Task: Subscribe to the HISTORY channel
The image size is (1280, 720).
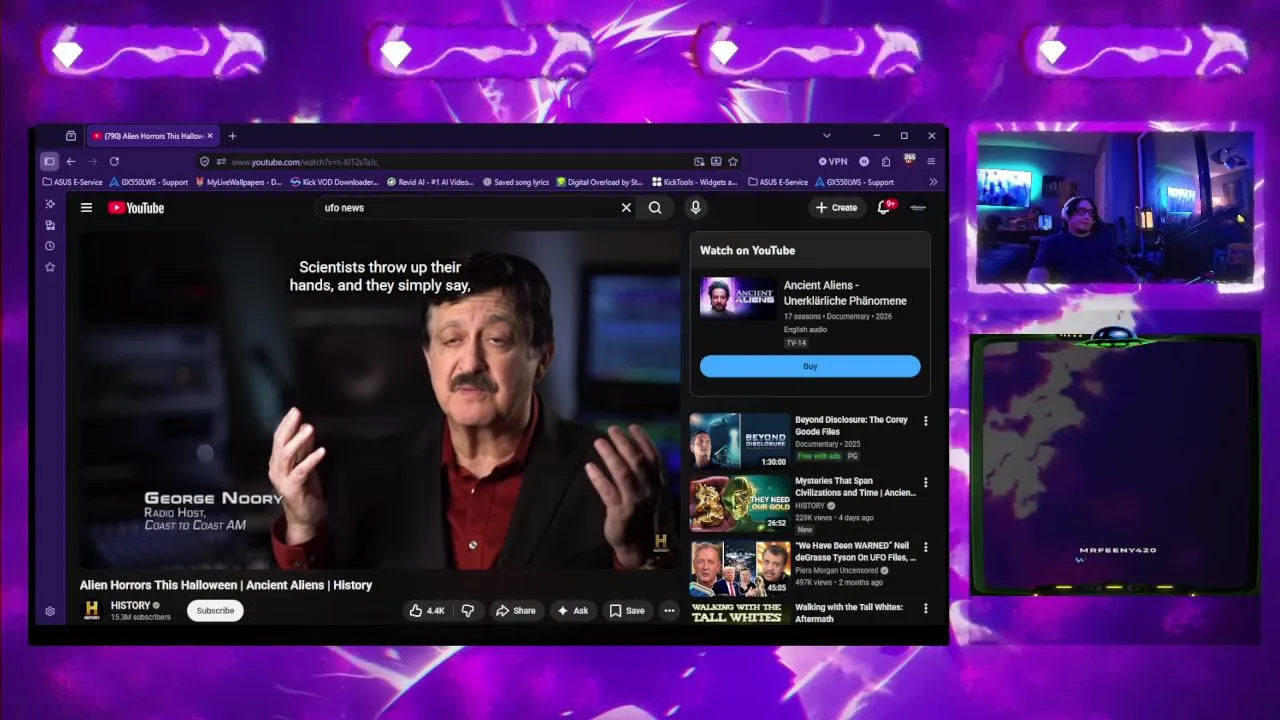Action: [215, 610]
